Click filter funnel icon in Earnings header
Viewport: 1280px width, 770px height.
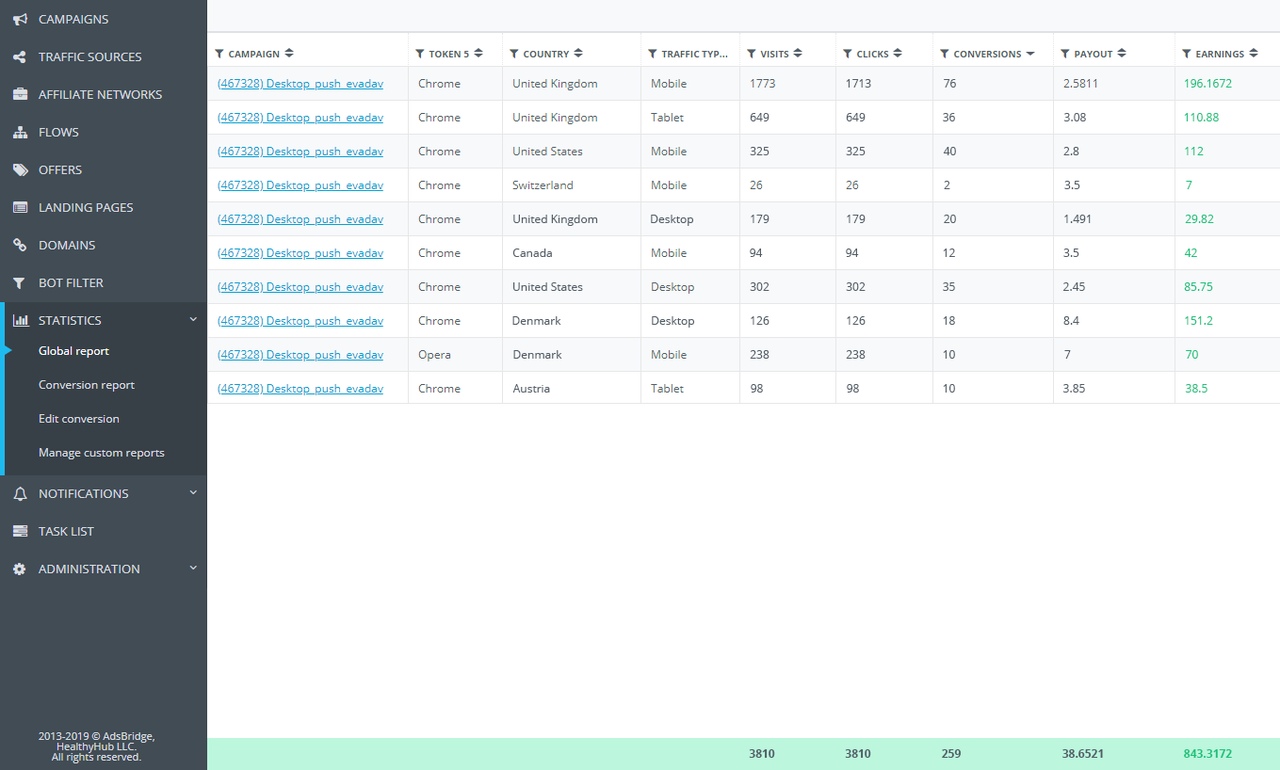pyautogui.click(x=1187, y=54)
